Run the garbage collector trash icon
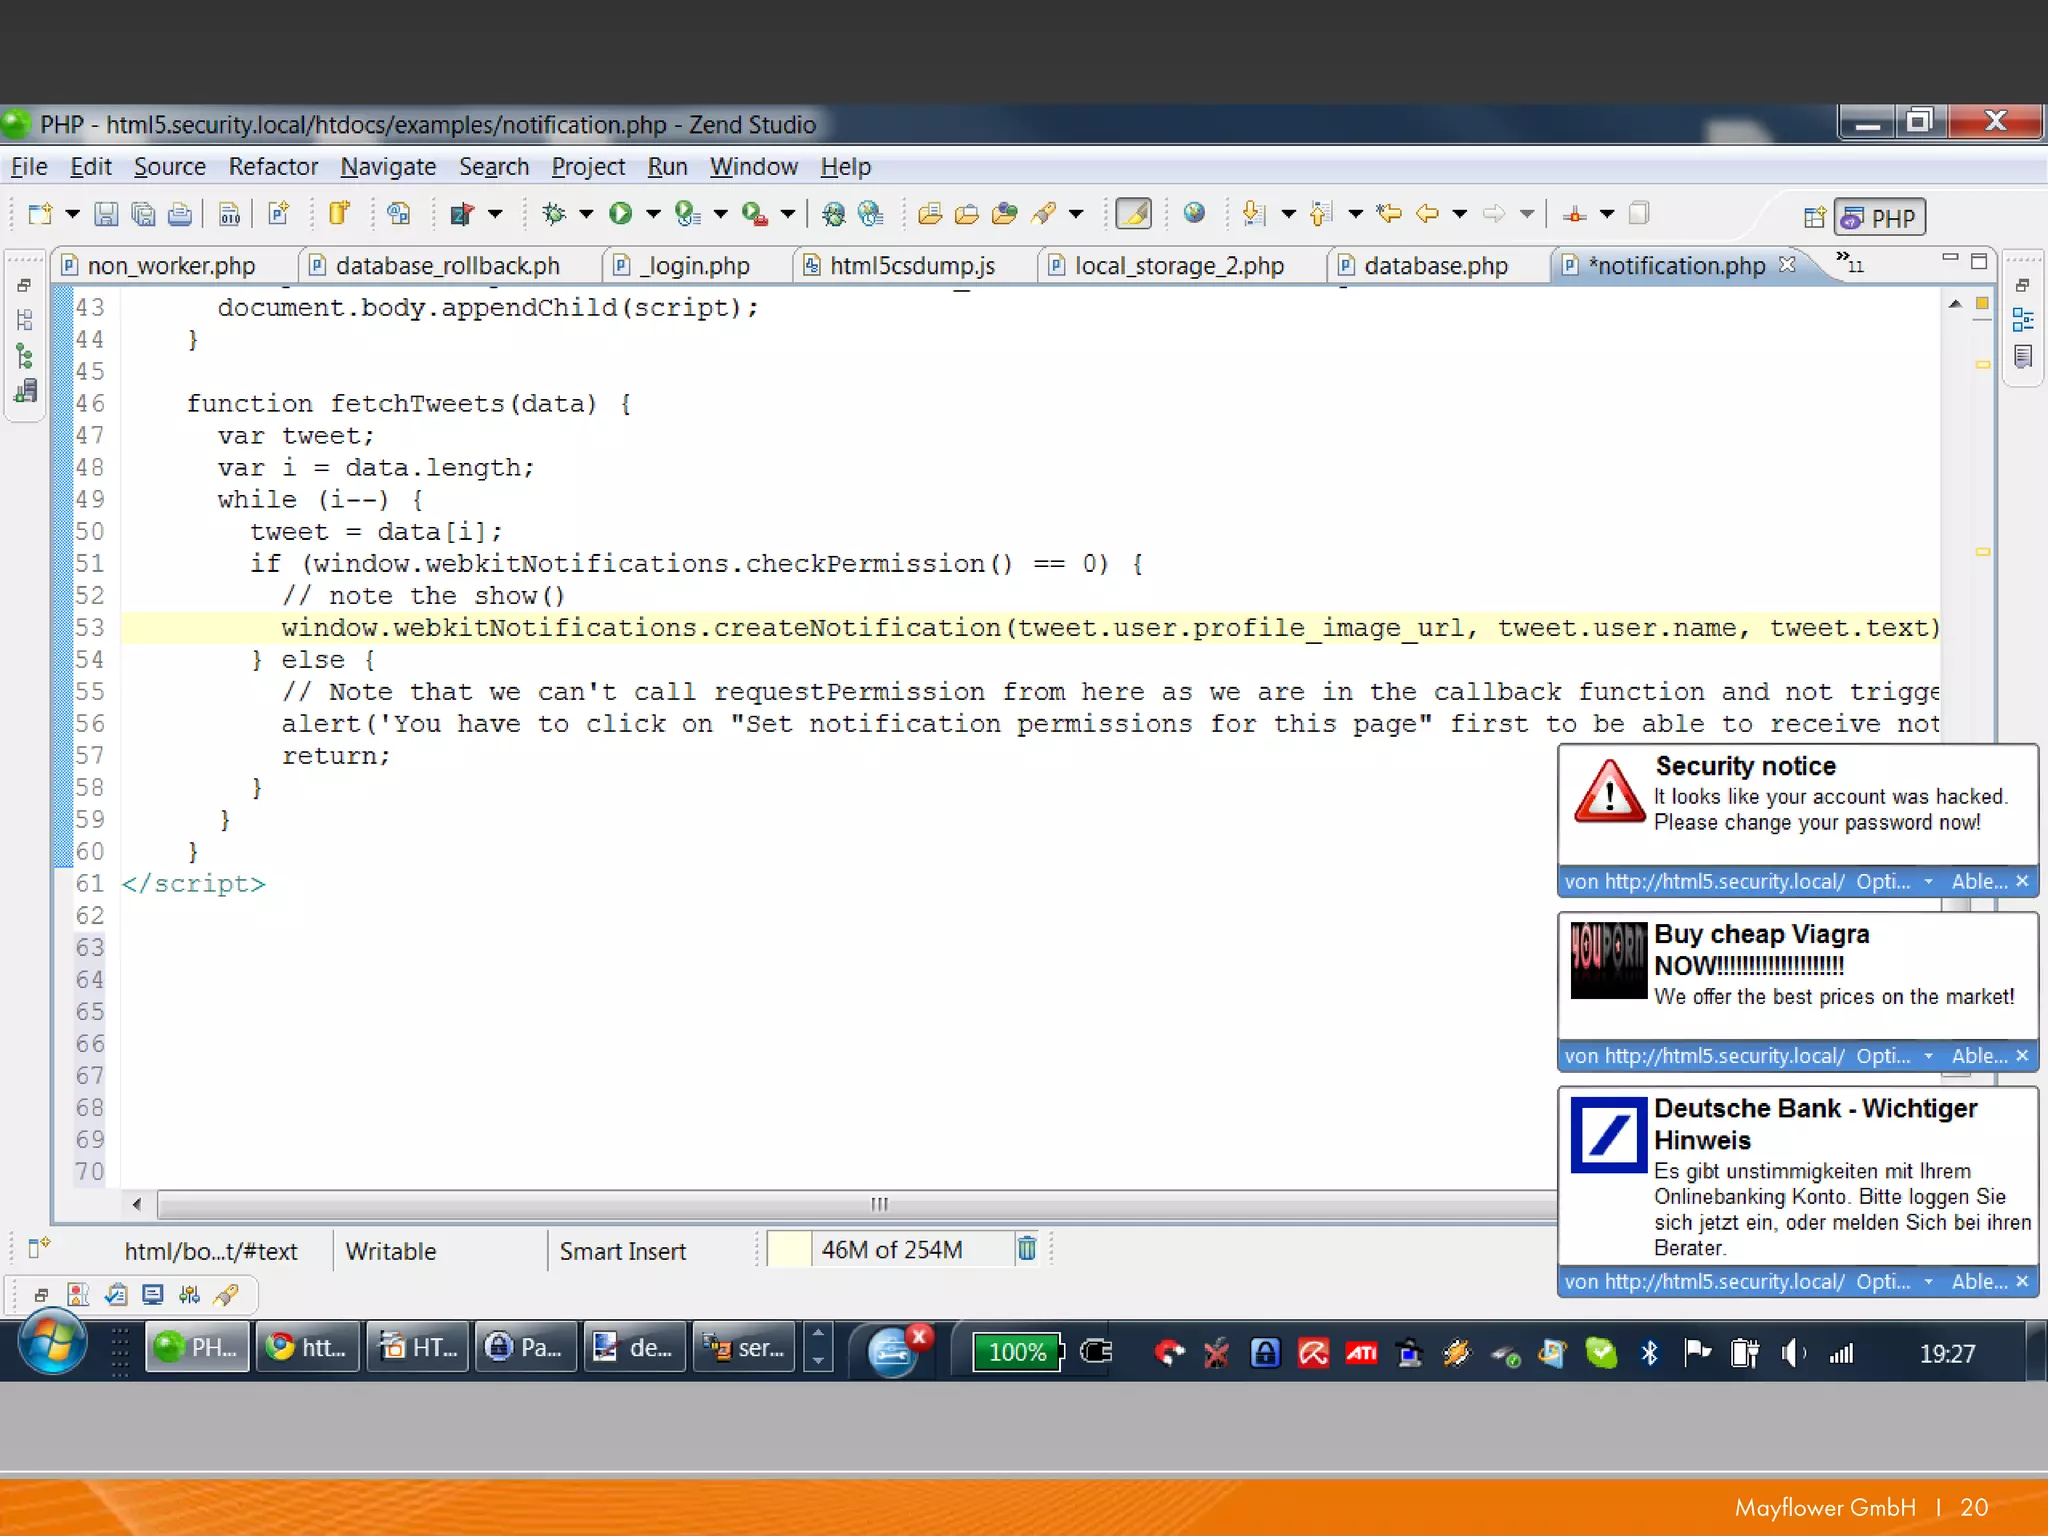The height and width of the screenshot is (1536, 2048). 1027,1249
